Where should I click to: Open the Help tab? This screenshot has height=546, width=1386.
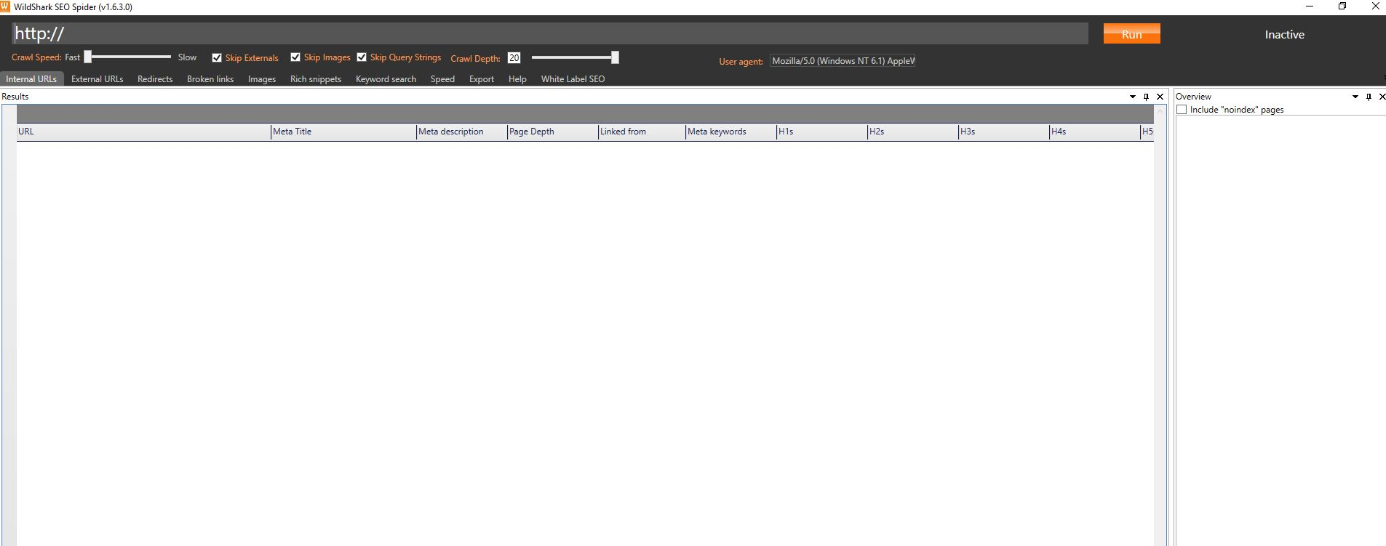pyautogui.click(x=517, y=79)
